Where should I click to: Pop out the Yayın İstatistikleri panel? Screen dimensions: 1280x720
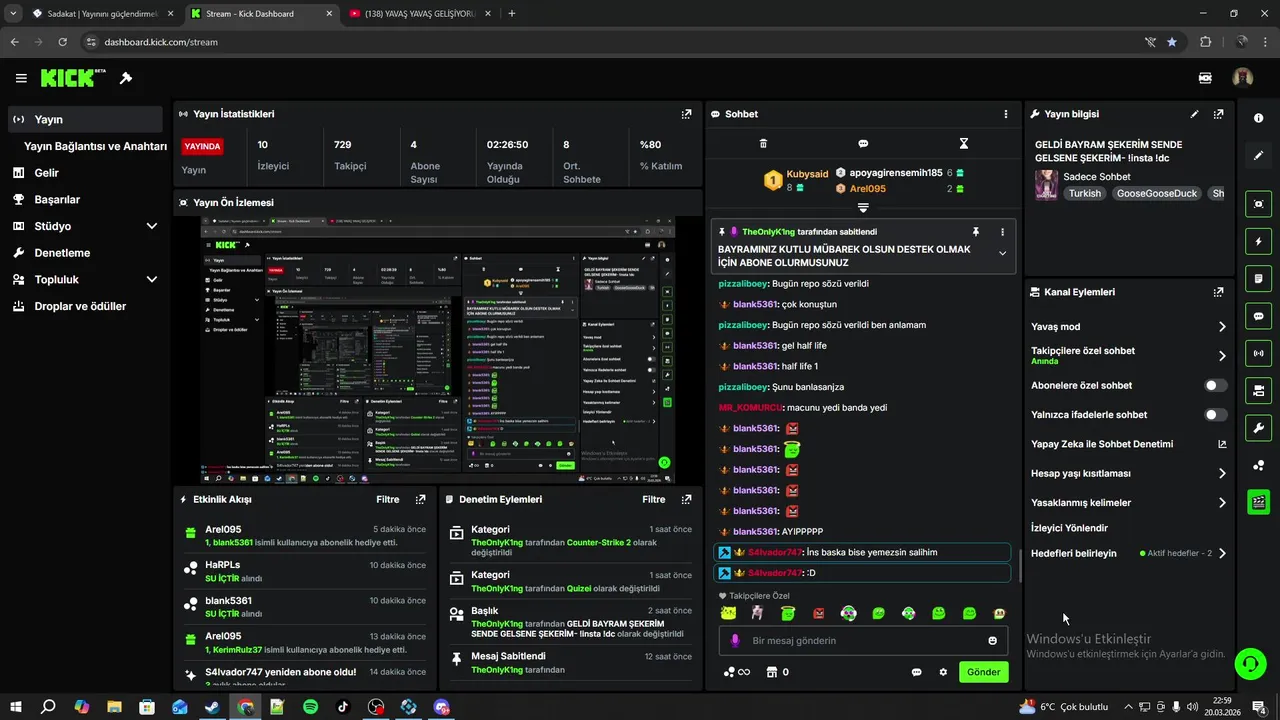tap(686, 114)
